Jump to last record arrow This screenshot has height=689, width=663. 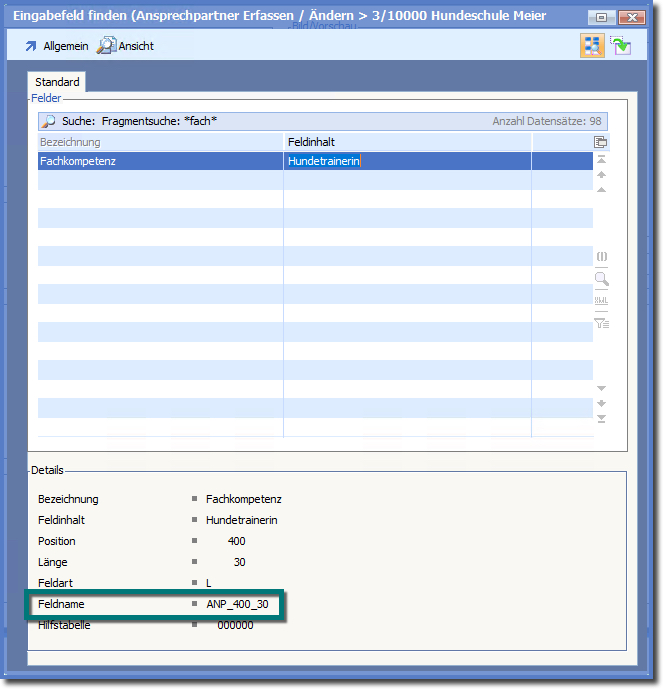[601, 418]
